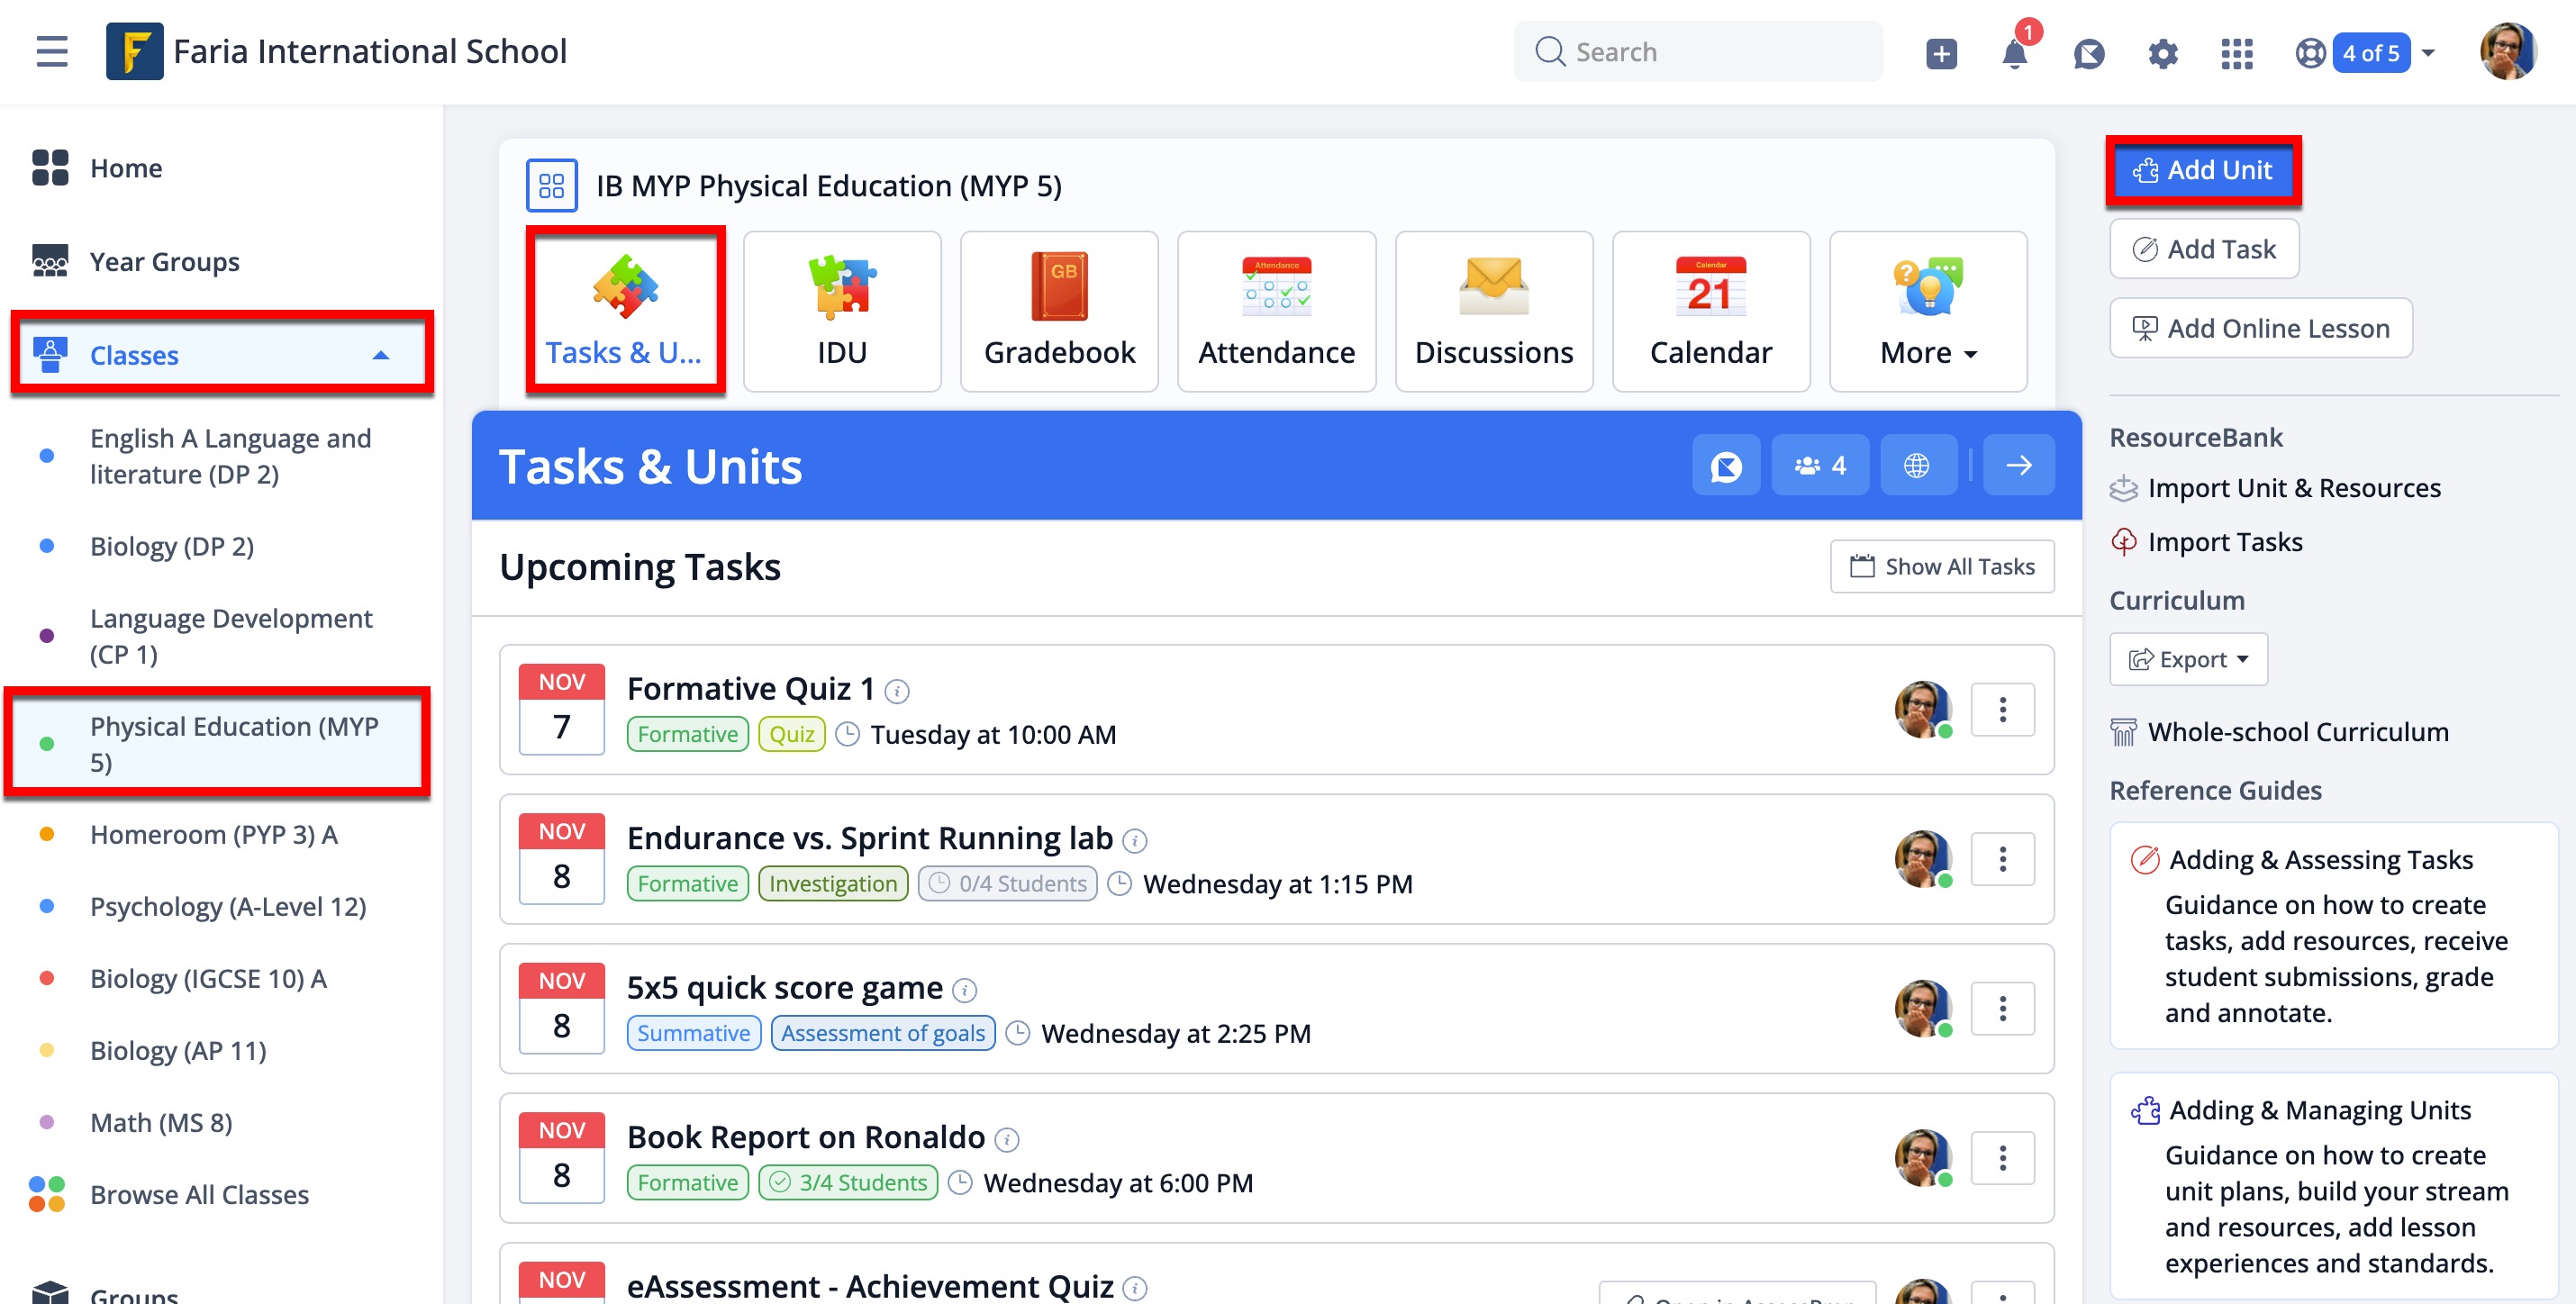Click the members icon showing 4 students
This screenshot has width=2576, height=1304.
click(x=1819, y=464)
